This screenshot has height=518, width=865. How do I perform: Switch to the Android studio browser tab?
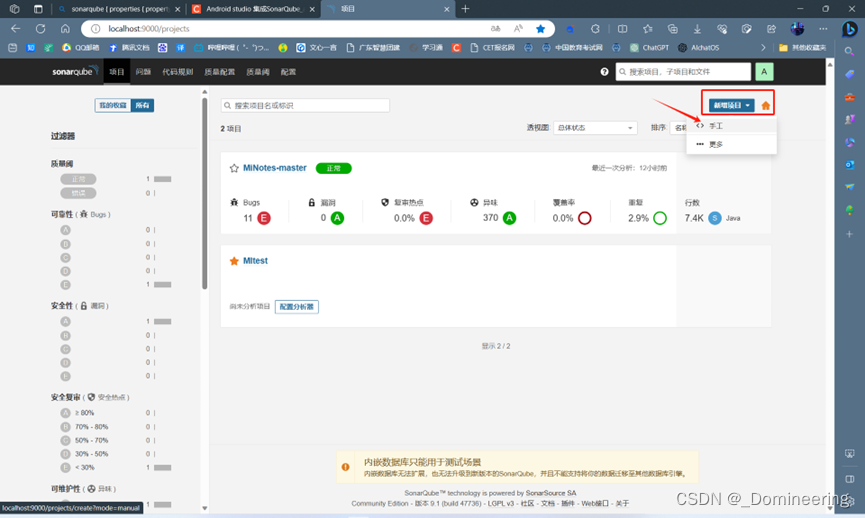coord(254,9)
